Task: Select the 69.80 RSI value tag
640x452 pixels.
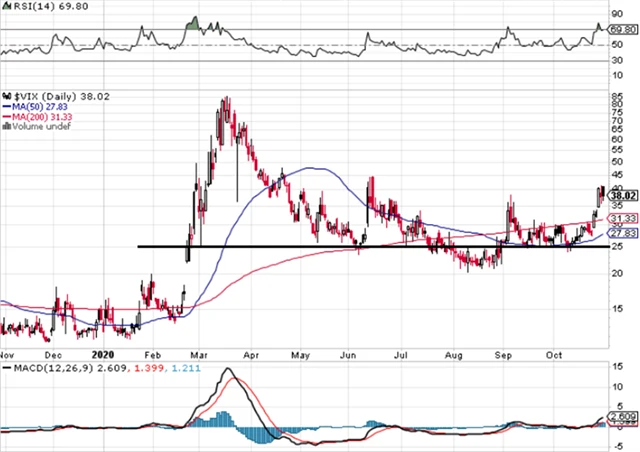Action: (x=621, y=31)
